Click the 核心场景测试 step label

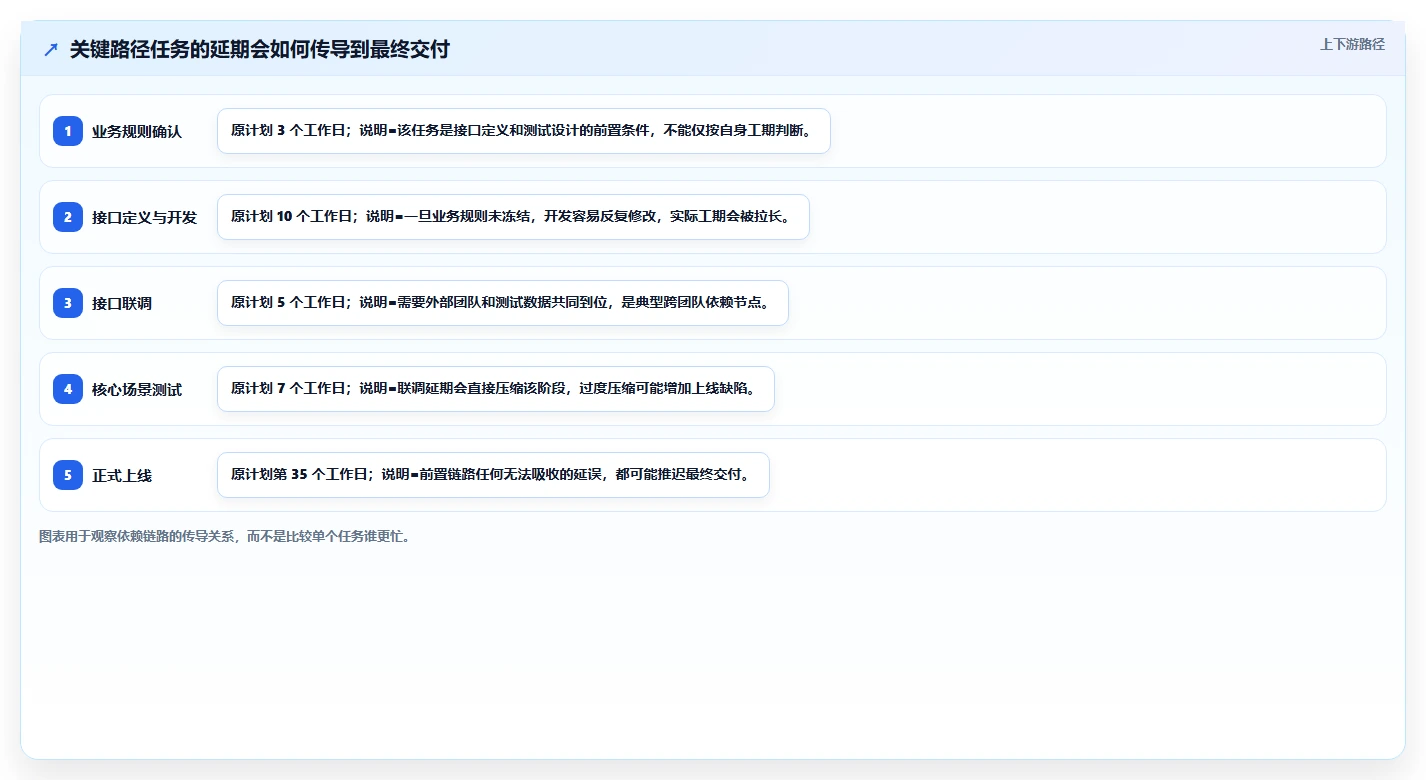click(137, 389)
